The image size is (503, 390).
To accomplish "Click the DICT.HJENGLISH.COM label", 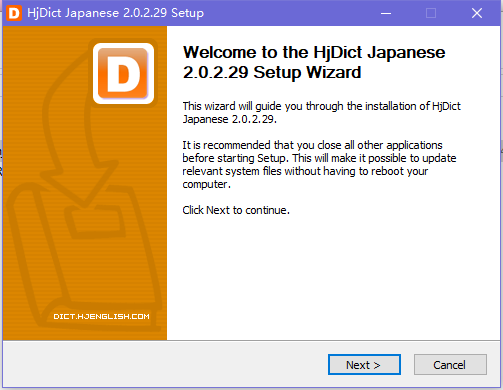I will click(101, 316).
